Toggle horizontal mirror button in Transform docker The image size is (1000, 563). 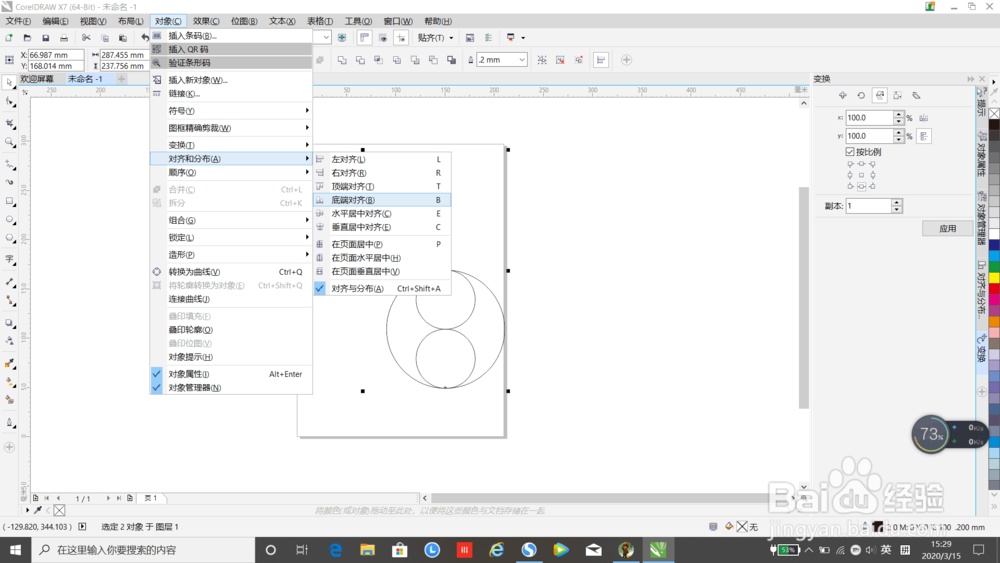(x=923, y=118)
